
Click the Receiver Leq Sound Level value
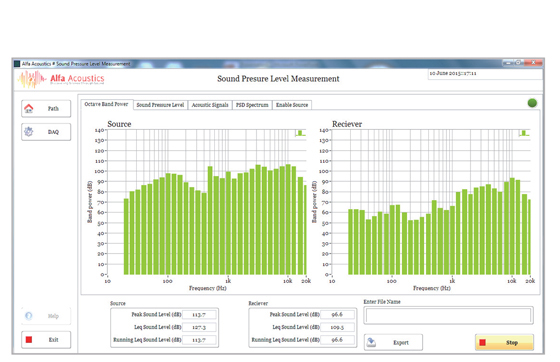(x=337, y=327)
